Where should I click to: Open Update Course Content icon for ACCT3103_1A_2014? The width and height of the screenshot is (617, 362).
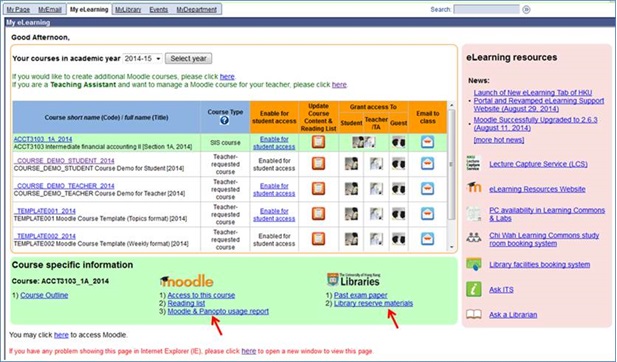click(x=318, y=142)
